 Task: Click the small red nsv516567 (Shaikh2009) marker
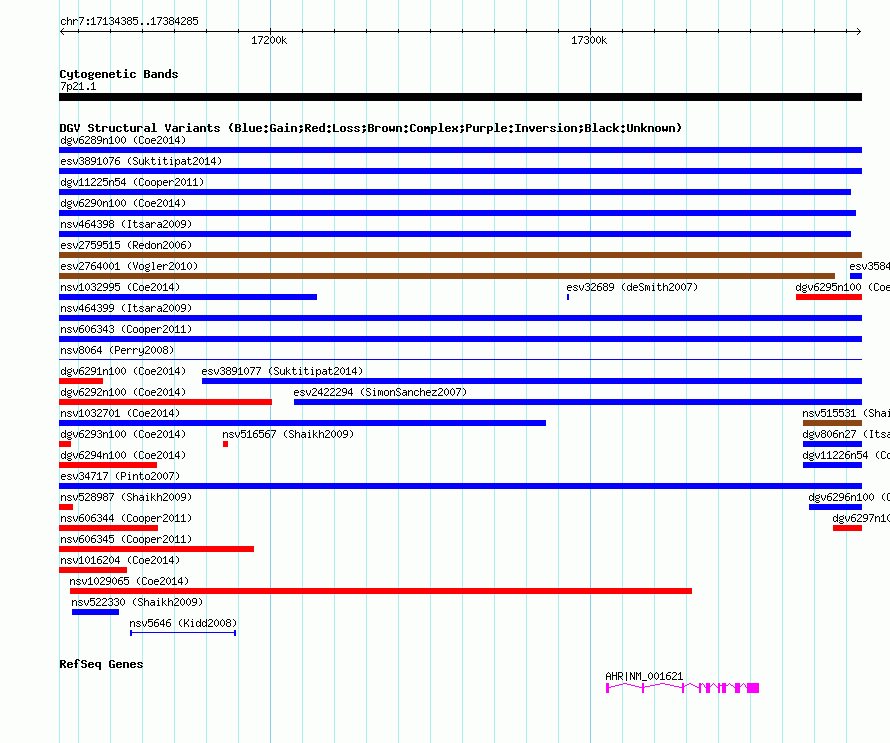tap(225, 444)
